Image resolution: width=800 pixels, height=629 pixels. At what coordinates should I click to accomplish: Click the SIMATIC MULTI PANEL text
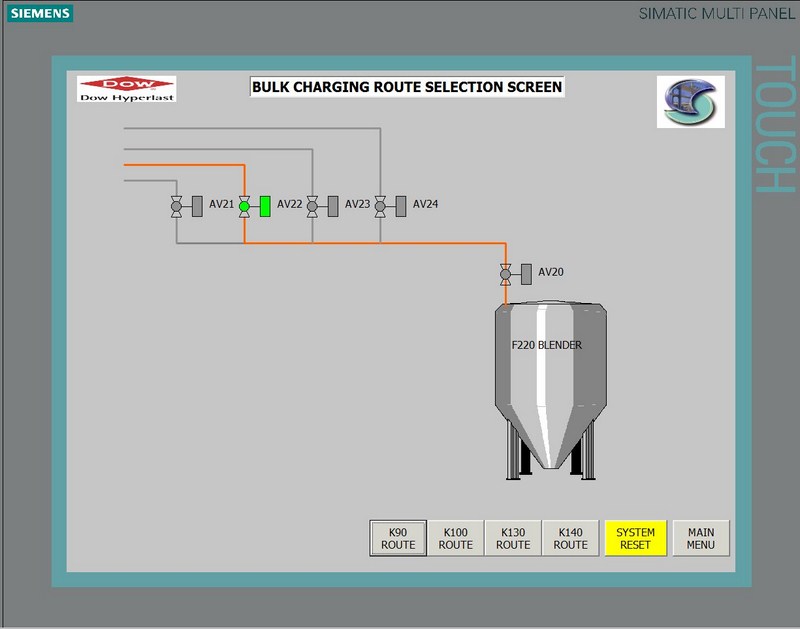click(x=717, y=13)
